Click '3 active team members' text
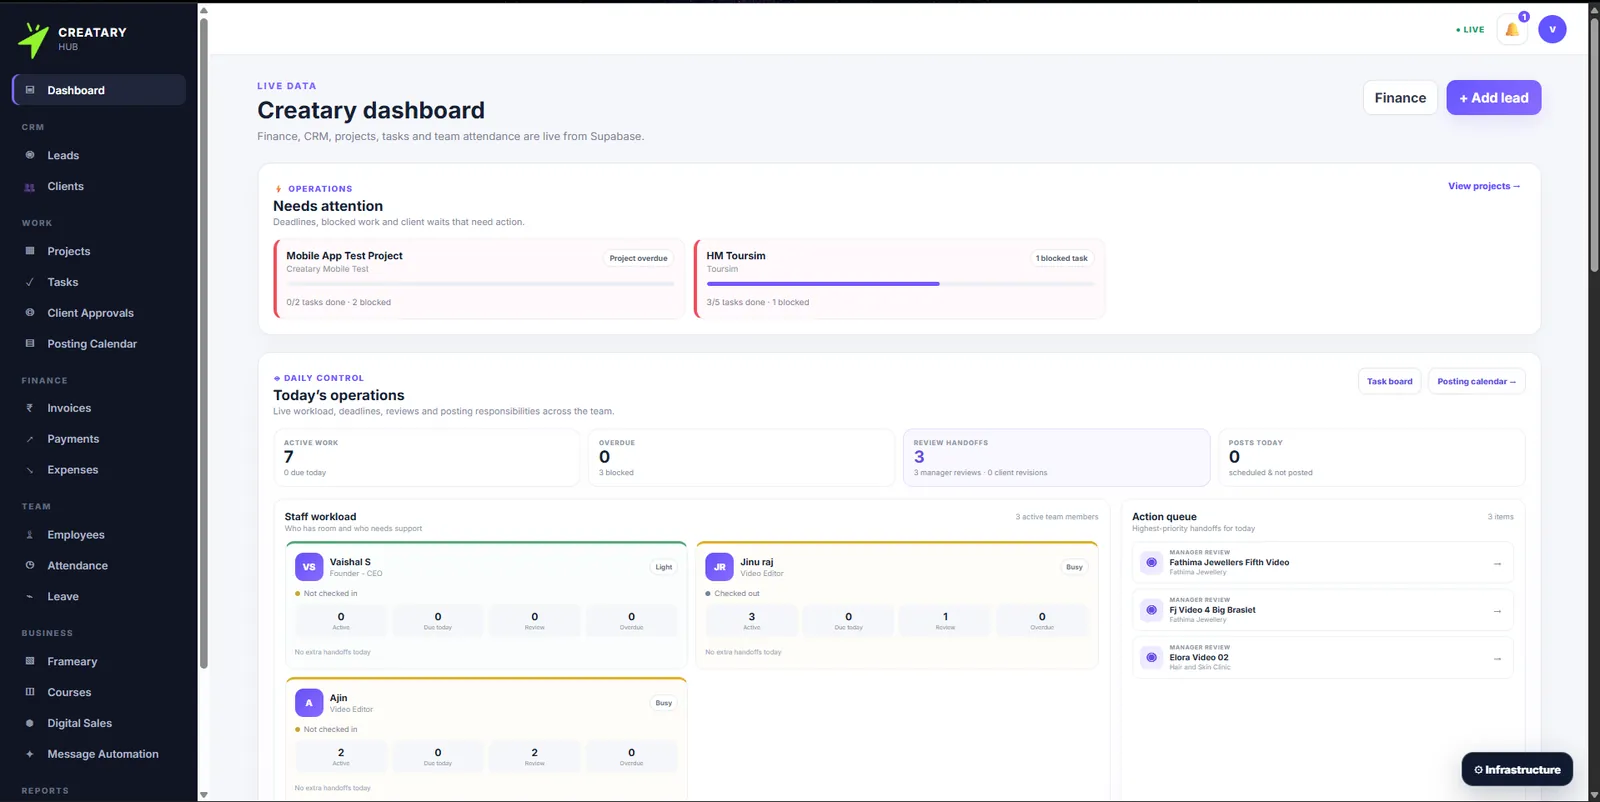The width and height of the screenshot is (1600, 802). click(1057, 517)
